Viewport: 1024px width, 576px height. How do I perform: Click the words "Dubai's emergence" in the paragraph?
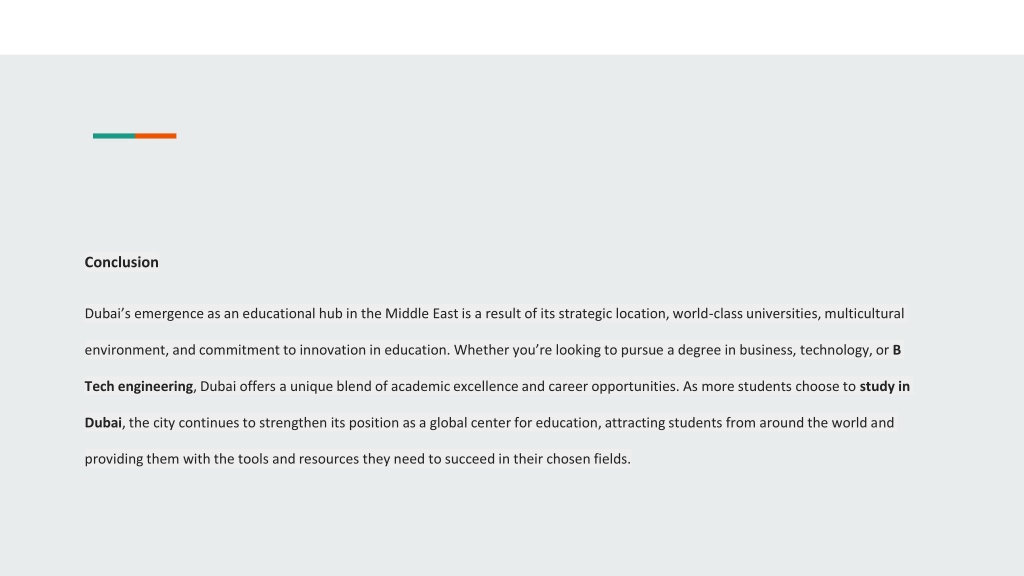pos(144,313)
